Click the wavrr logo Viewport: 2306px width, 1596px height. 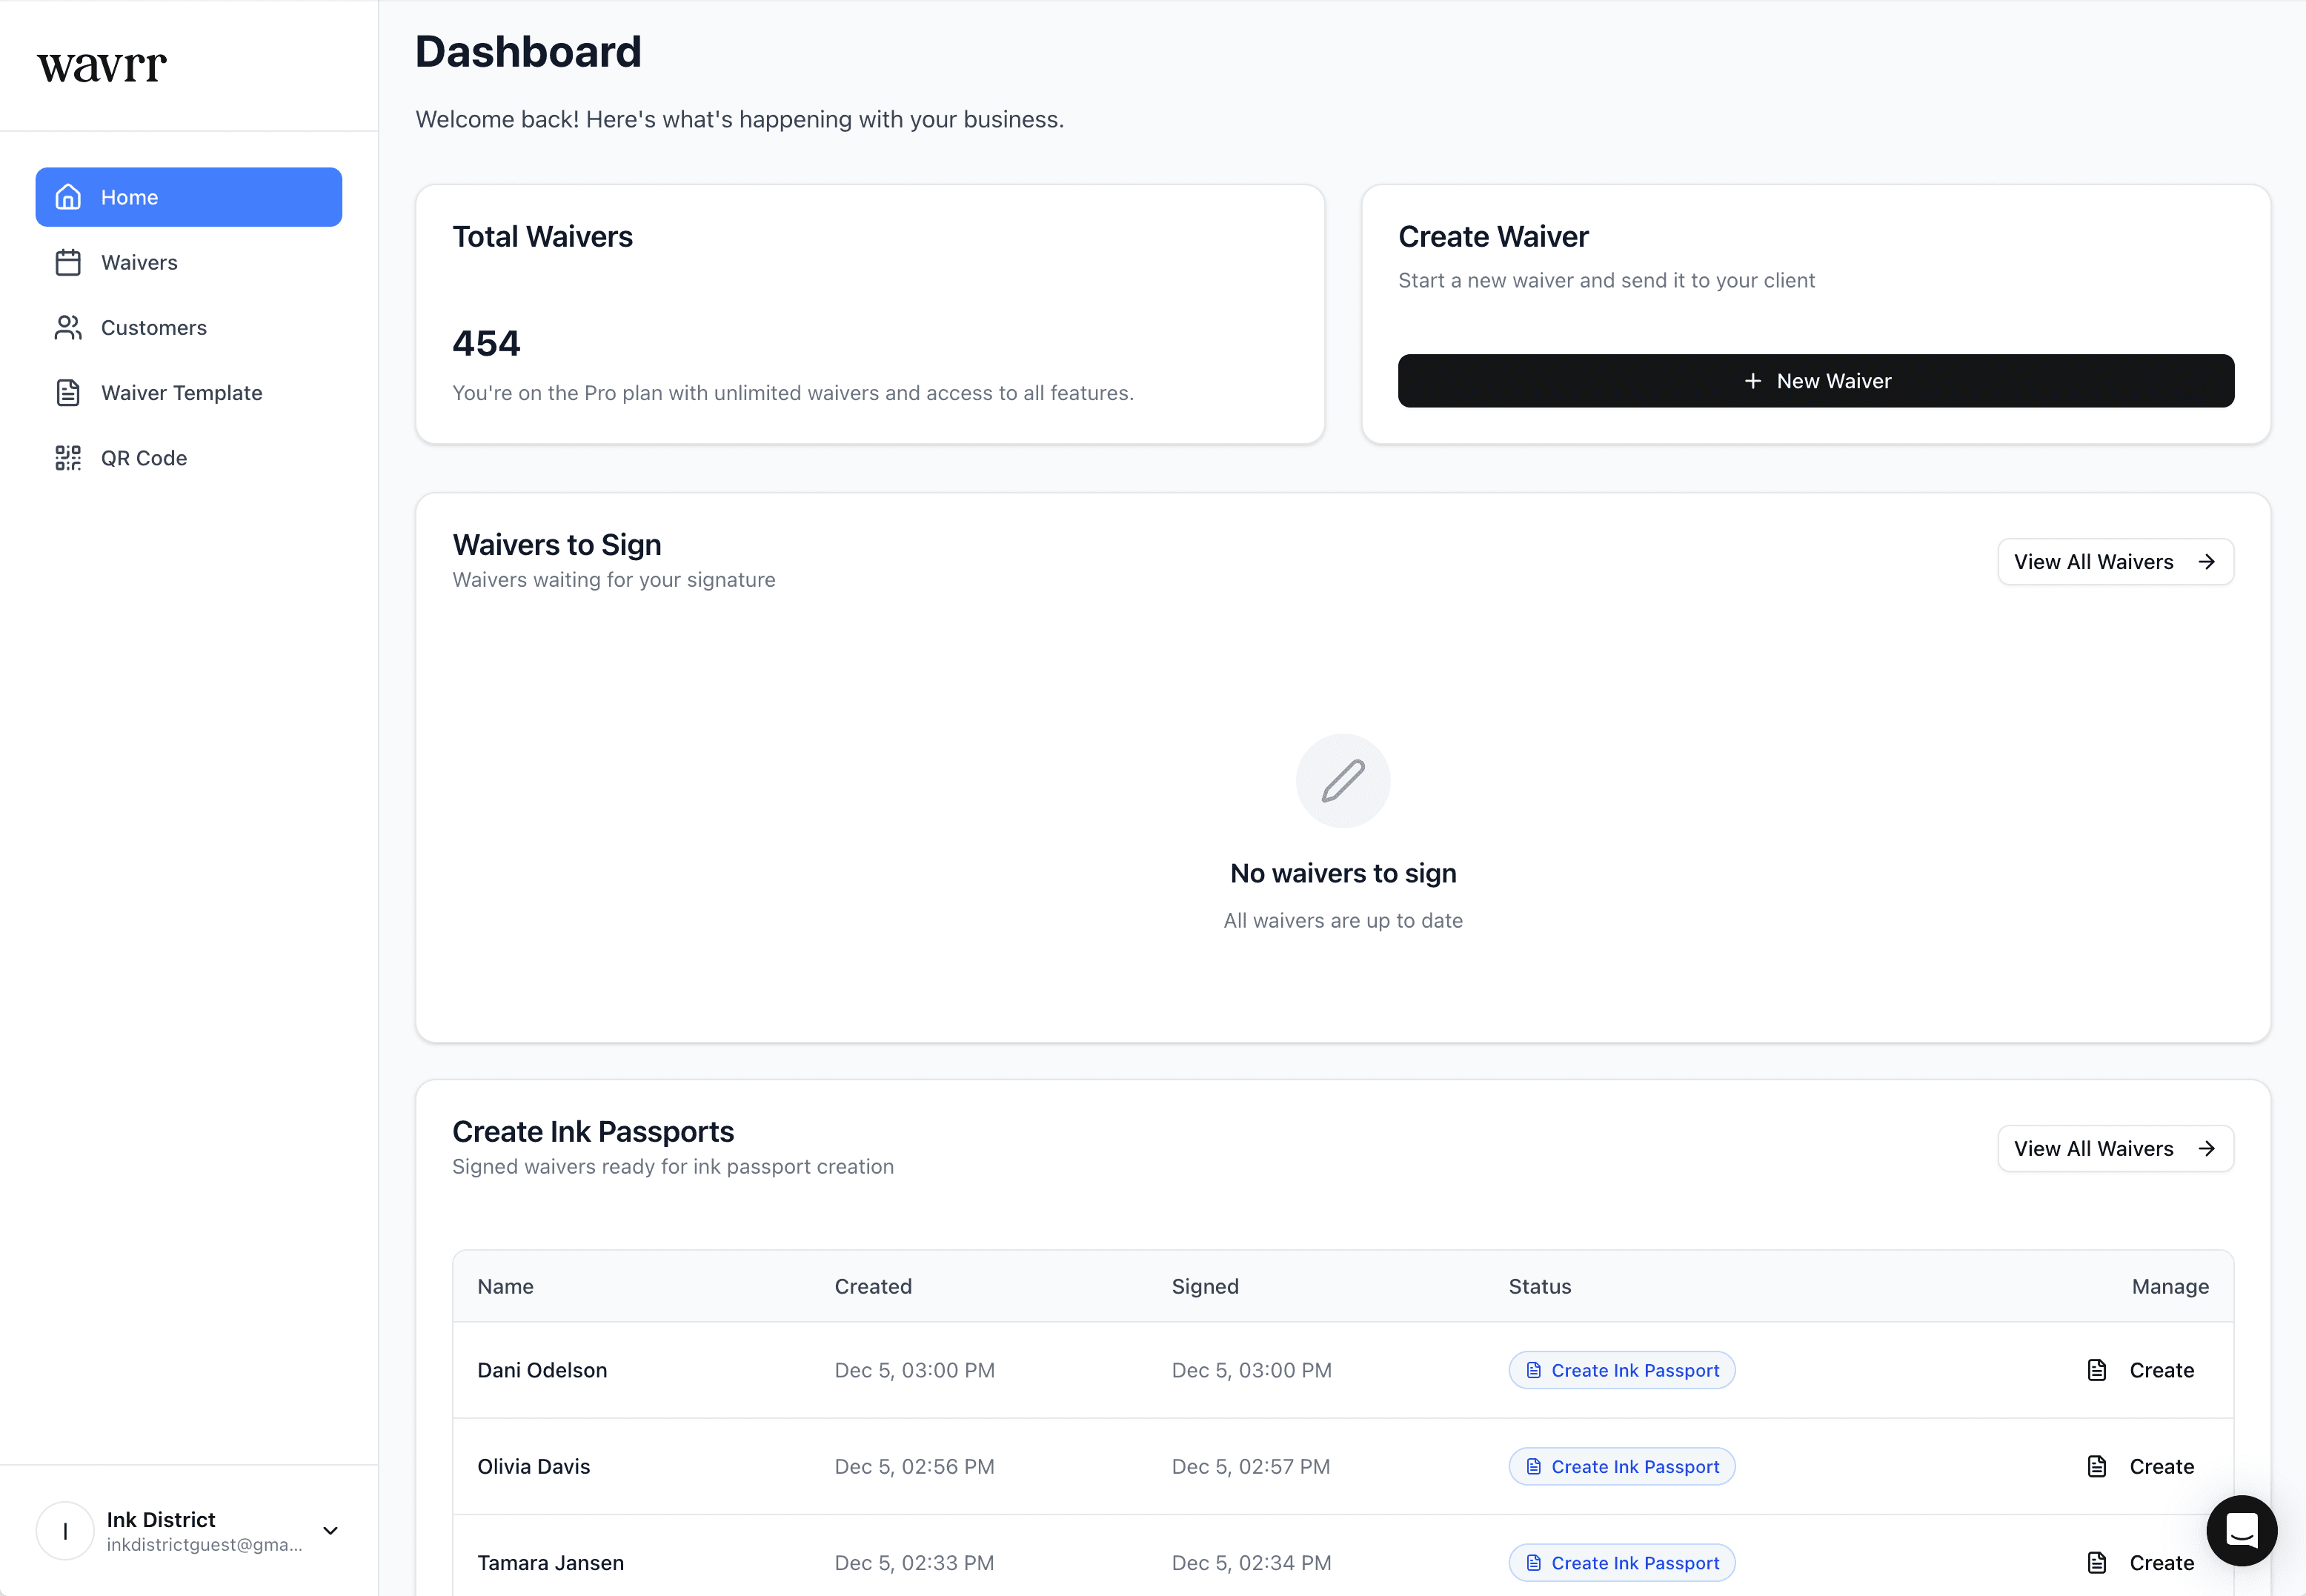coord(102,66)
